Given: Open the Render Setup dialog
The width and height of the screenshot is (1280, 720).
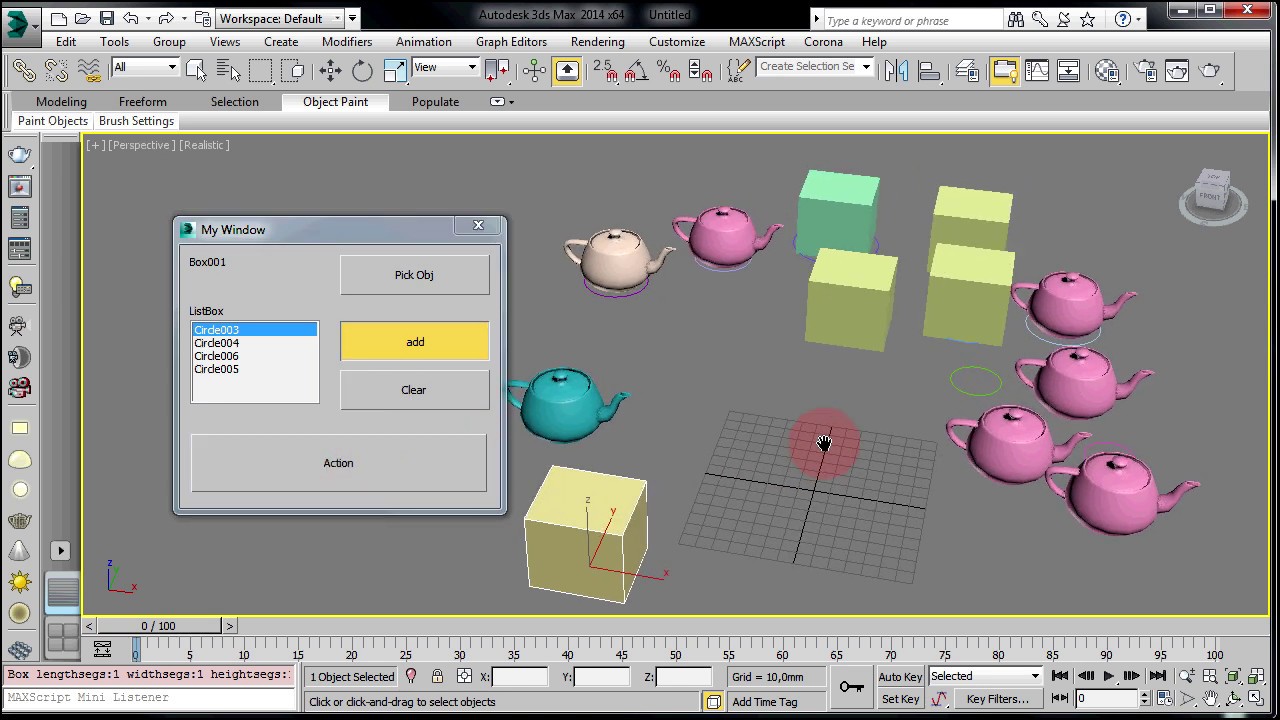Looking at the screenshot, I should 1145,70.
